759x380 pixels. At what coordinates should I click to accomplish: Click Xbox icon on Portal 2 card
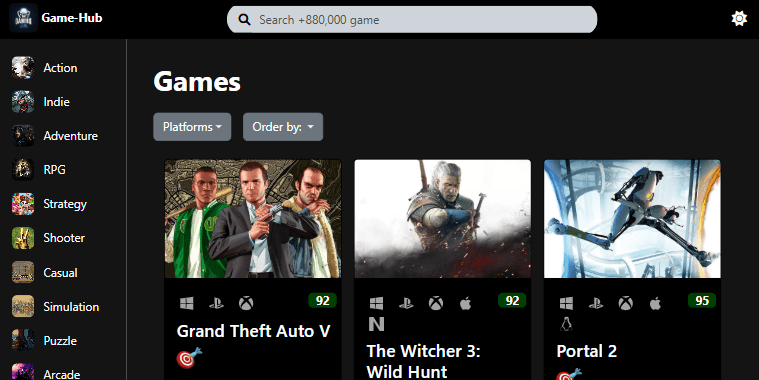[x=625, y=304]
